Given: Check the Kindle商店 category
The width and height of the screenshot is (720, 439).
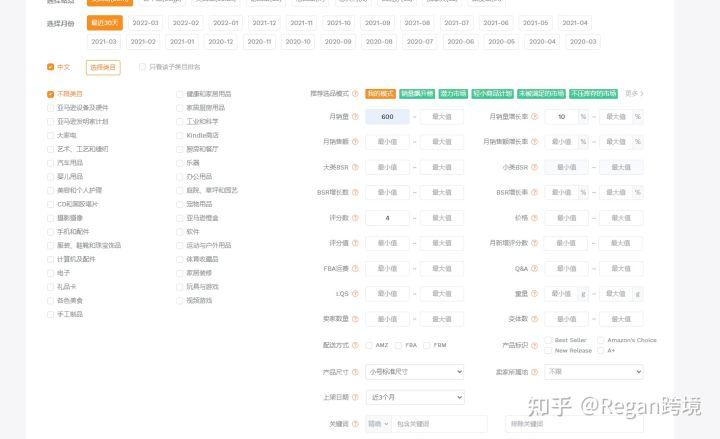Looking at the screenshot, I should click(180, 135).
